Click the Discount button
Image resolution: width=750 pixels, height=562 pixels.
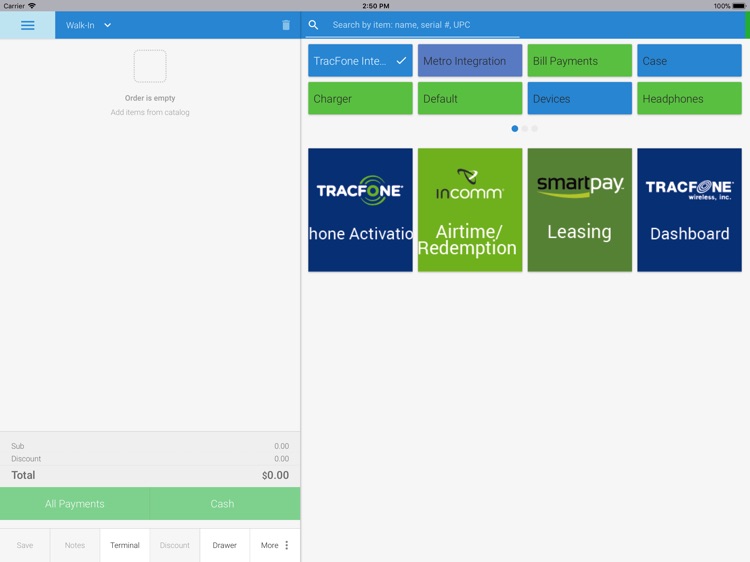175,545
